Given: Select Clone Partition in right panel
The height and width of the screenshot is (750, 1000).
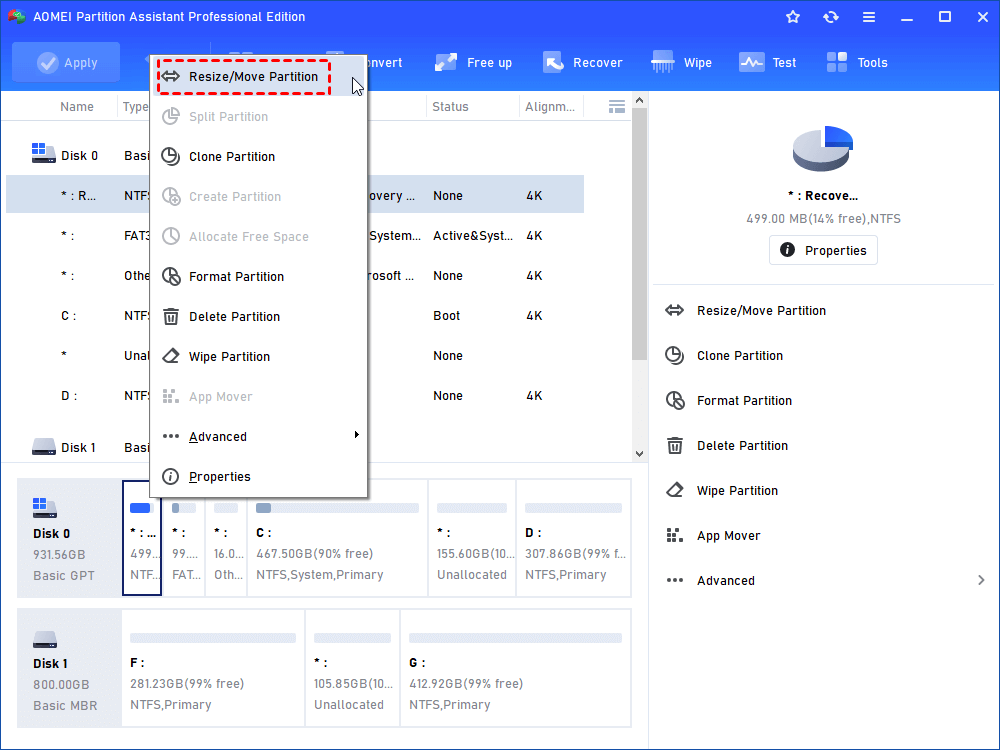Looking at the screenshot, I should coord(740,356).
